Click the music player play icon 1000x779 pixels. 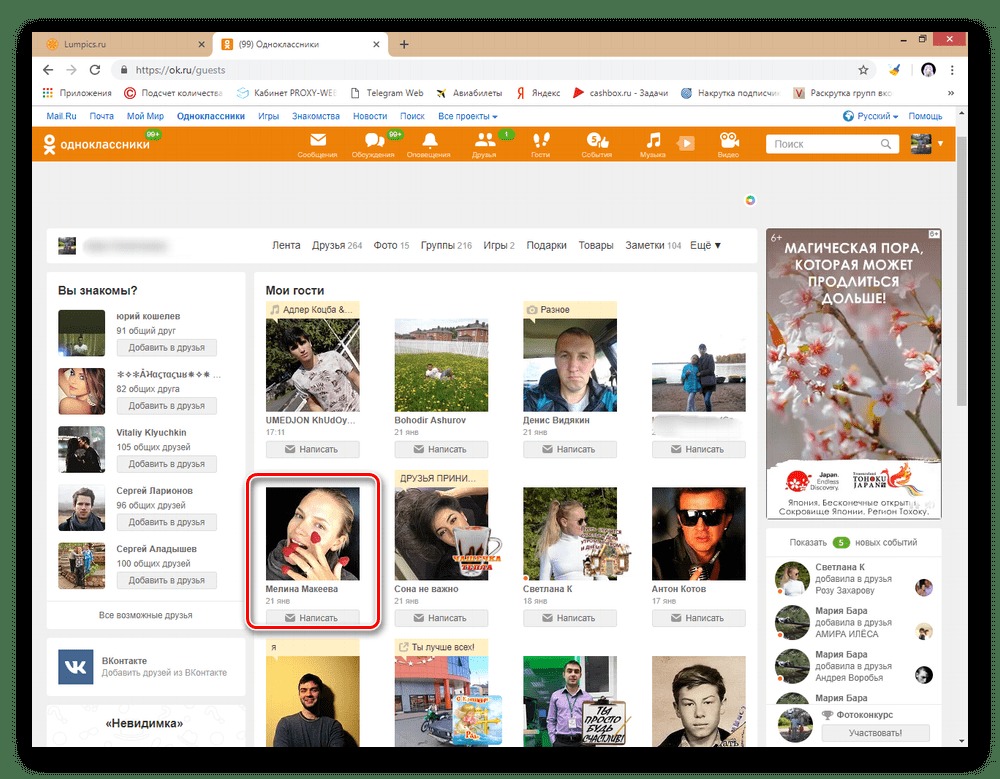click(x=686, y=143)
